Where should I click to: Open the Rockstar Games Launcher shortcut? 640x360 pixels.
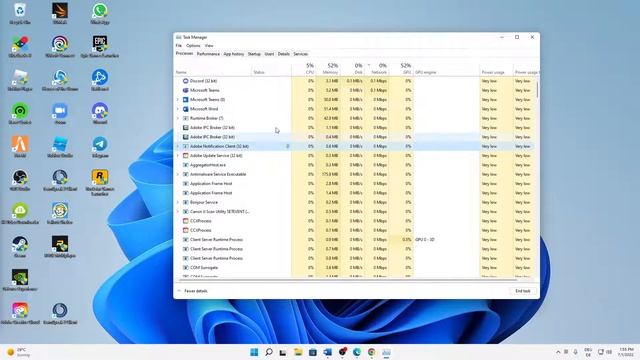tap(100, 182)
